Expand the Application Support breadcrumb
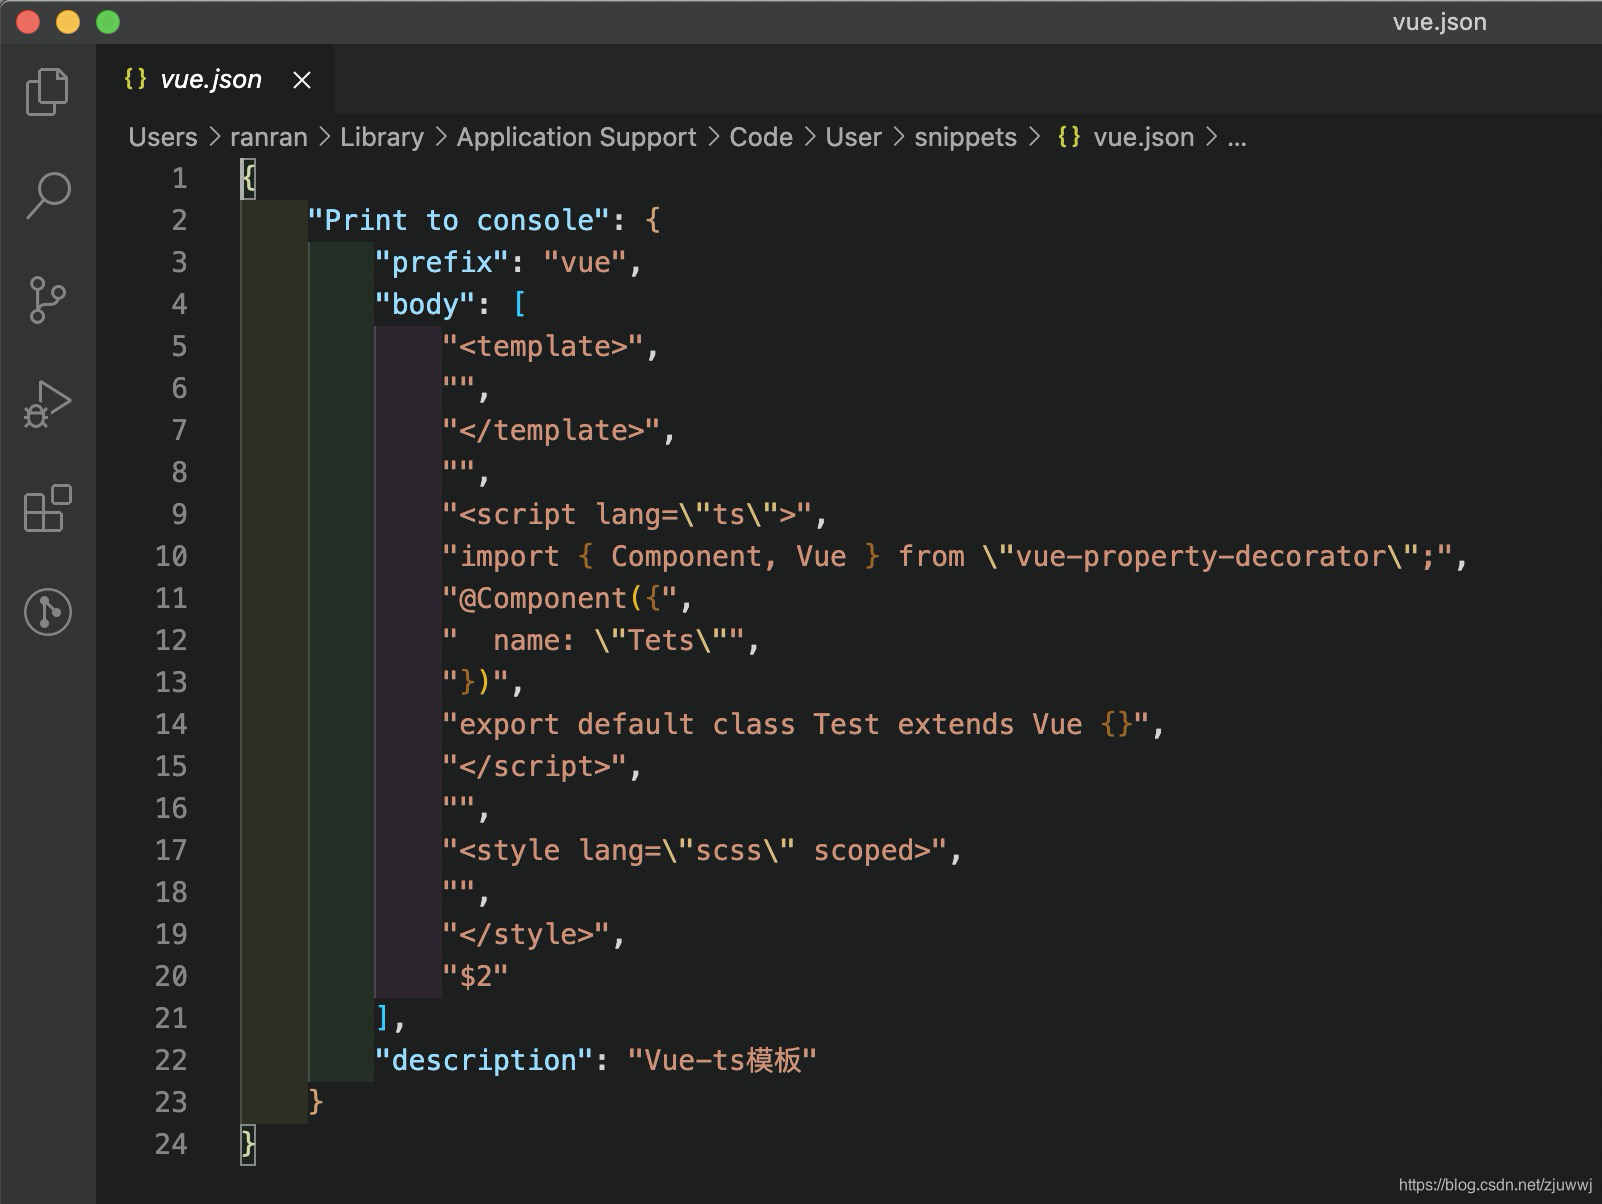 click(x=576, y=137)
